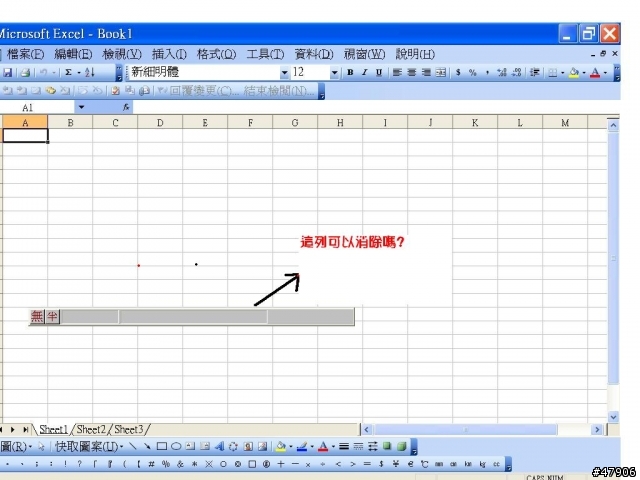
Task: Click the Insert Clip Art icon
Action: tap(248, 447)
